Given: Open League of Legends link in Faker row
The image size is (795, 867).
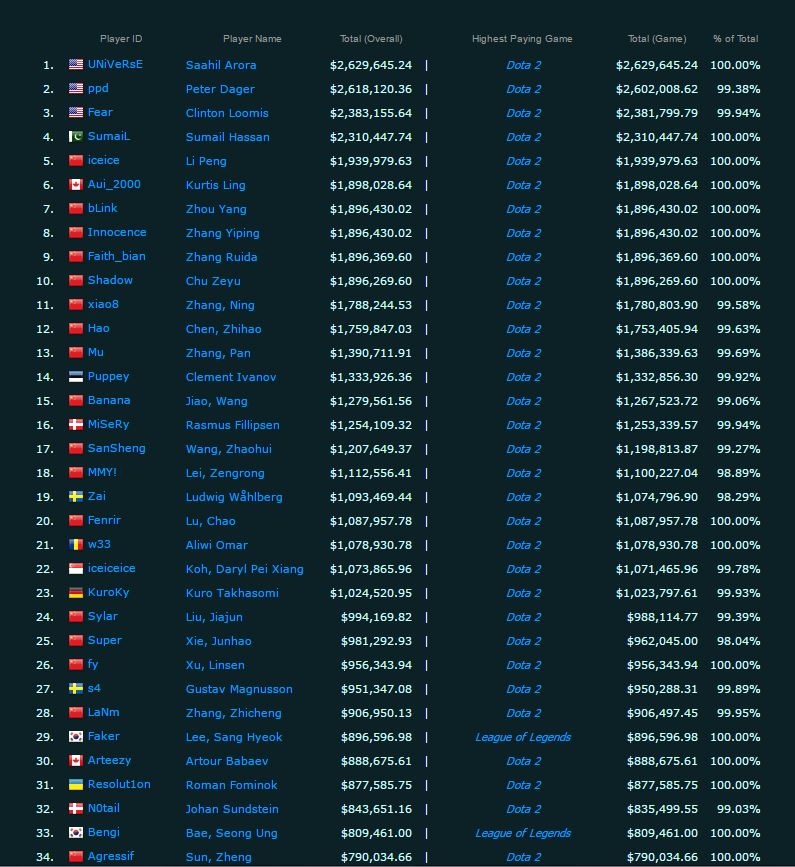Looking at the screenshot, I should tap(523, 737).
